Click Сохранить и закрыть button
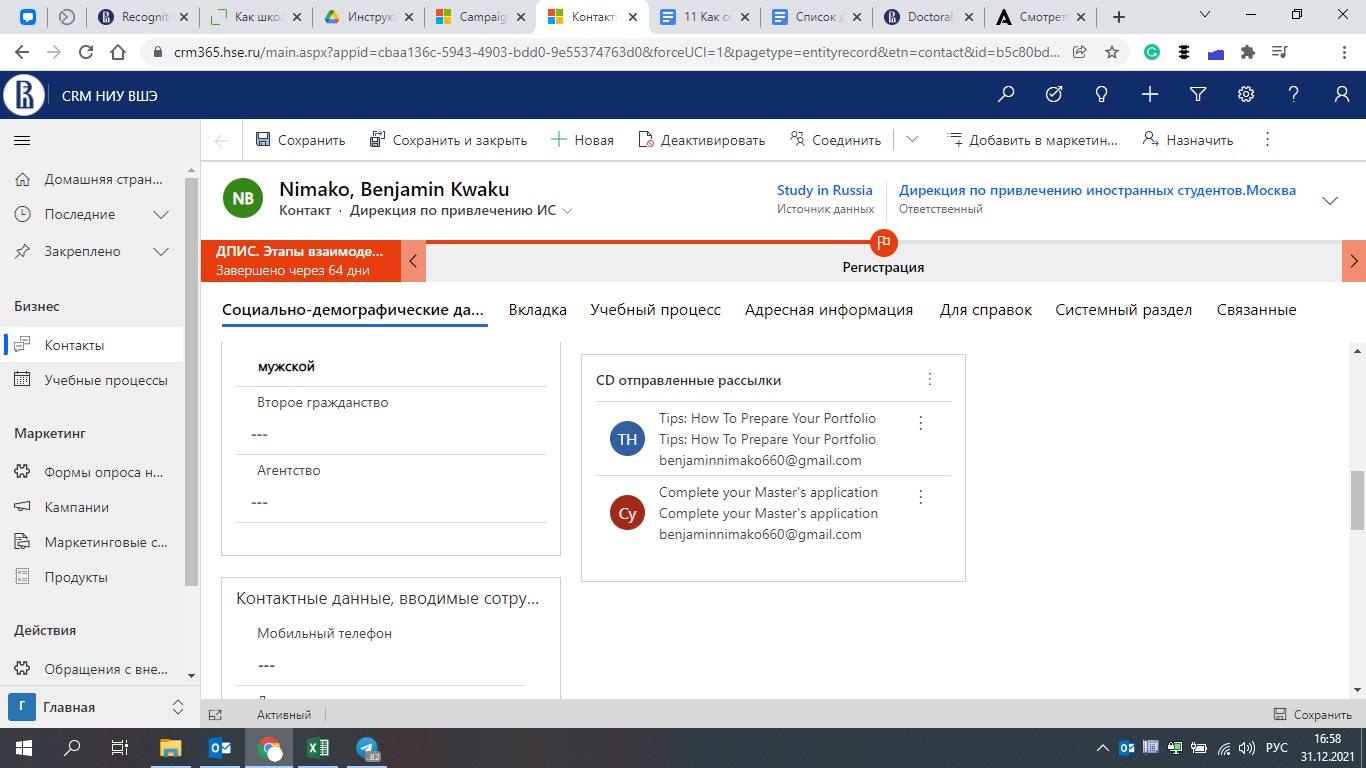The image size is (1366, 768). [448, 140]
